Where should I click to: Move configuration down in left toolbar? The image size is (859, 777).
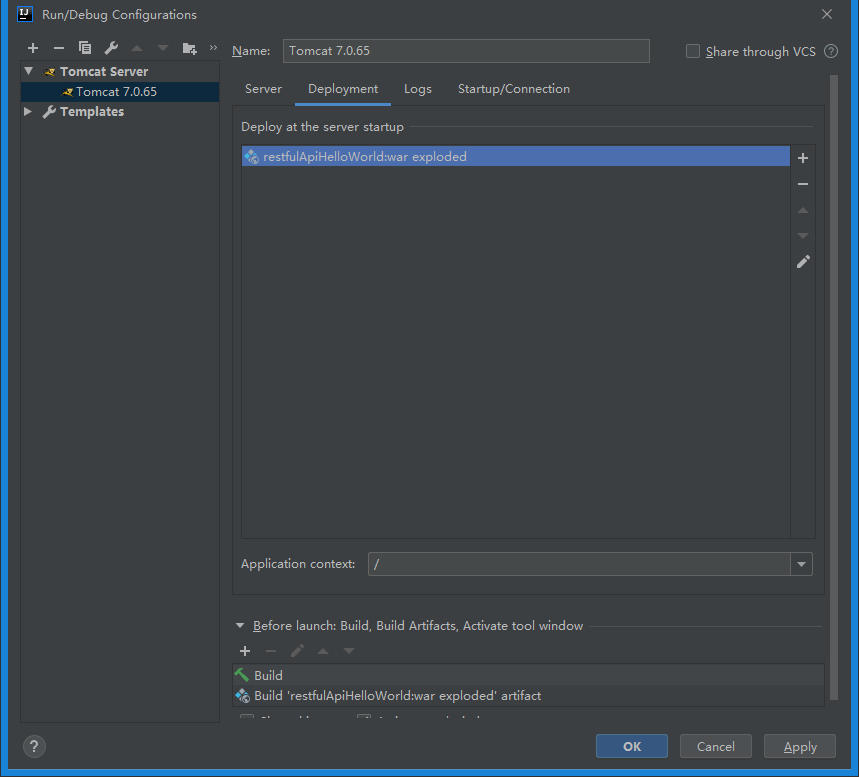(163, 48)
